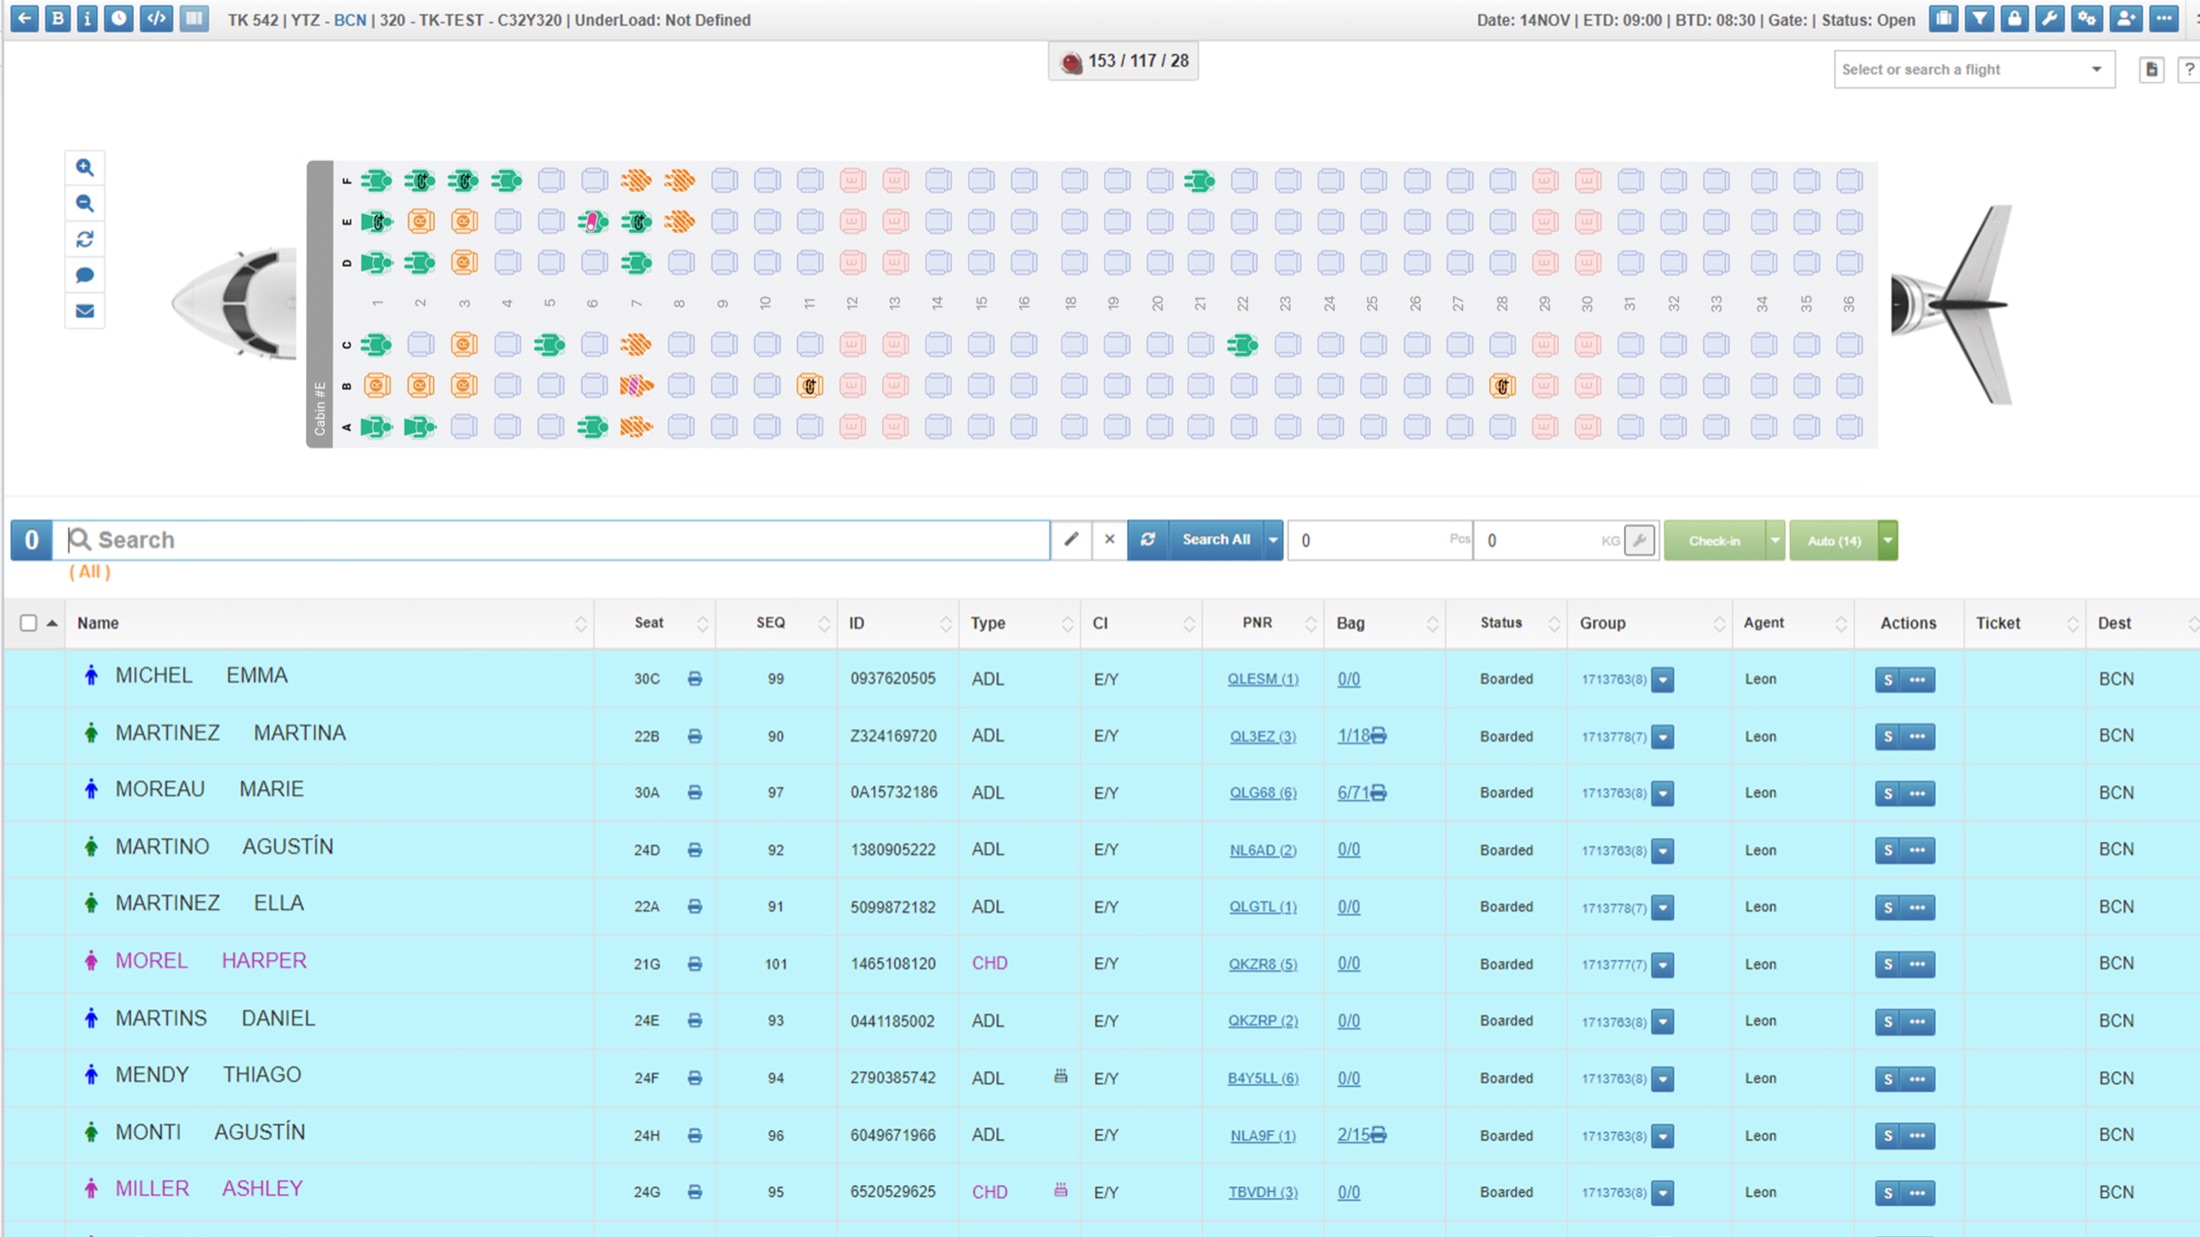Viewport: 2200px width, 1237px height.
Task: Click the passenger Search input field
Action: pyautogui.click(x=552, y=540)
